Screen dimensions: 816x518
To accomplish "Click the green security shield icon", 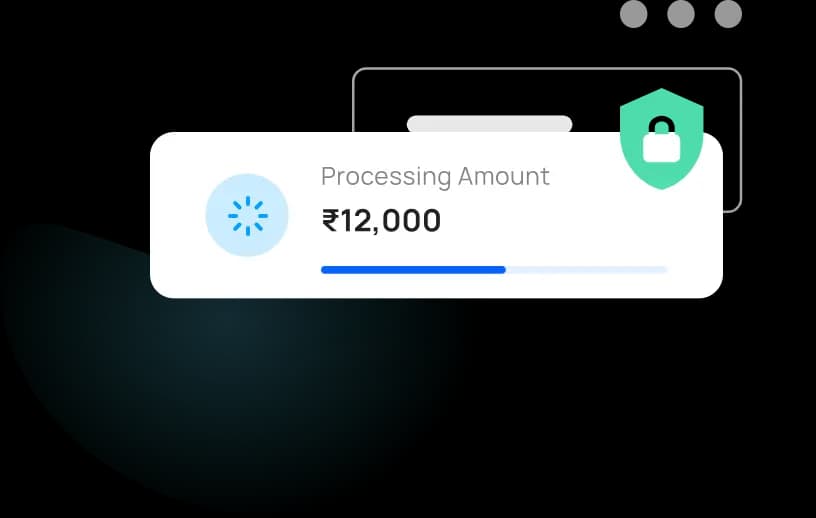I will [661, 139].
